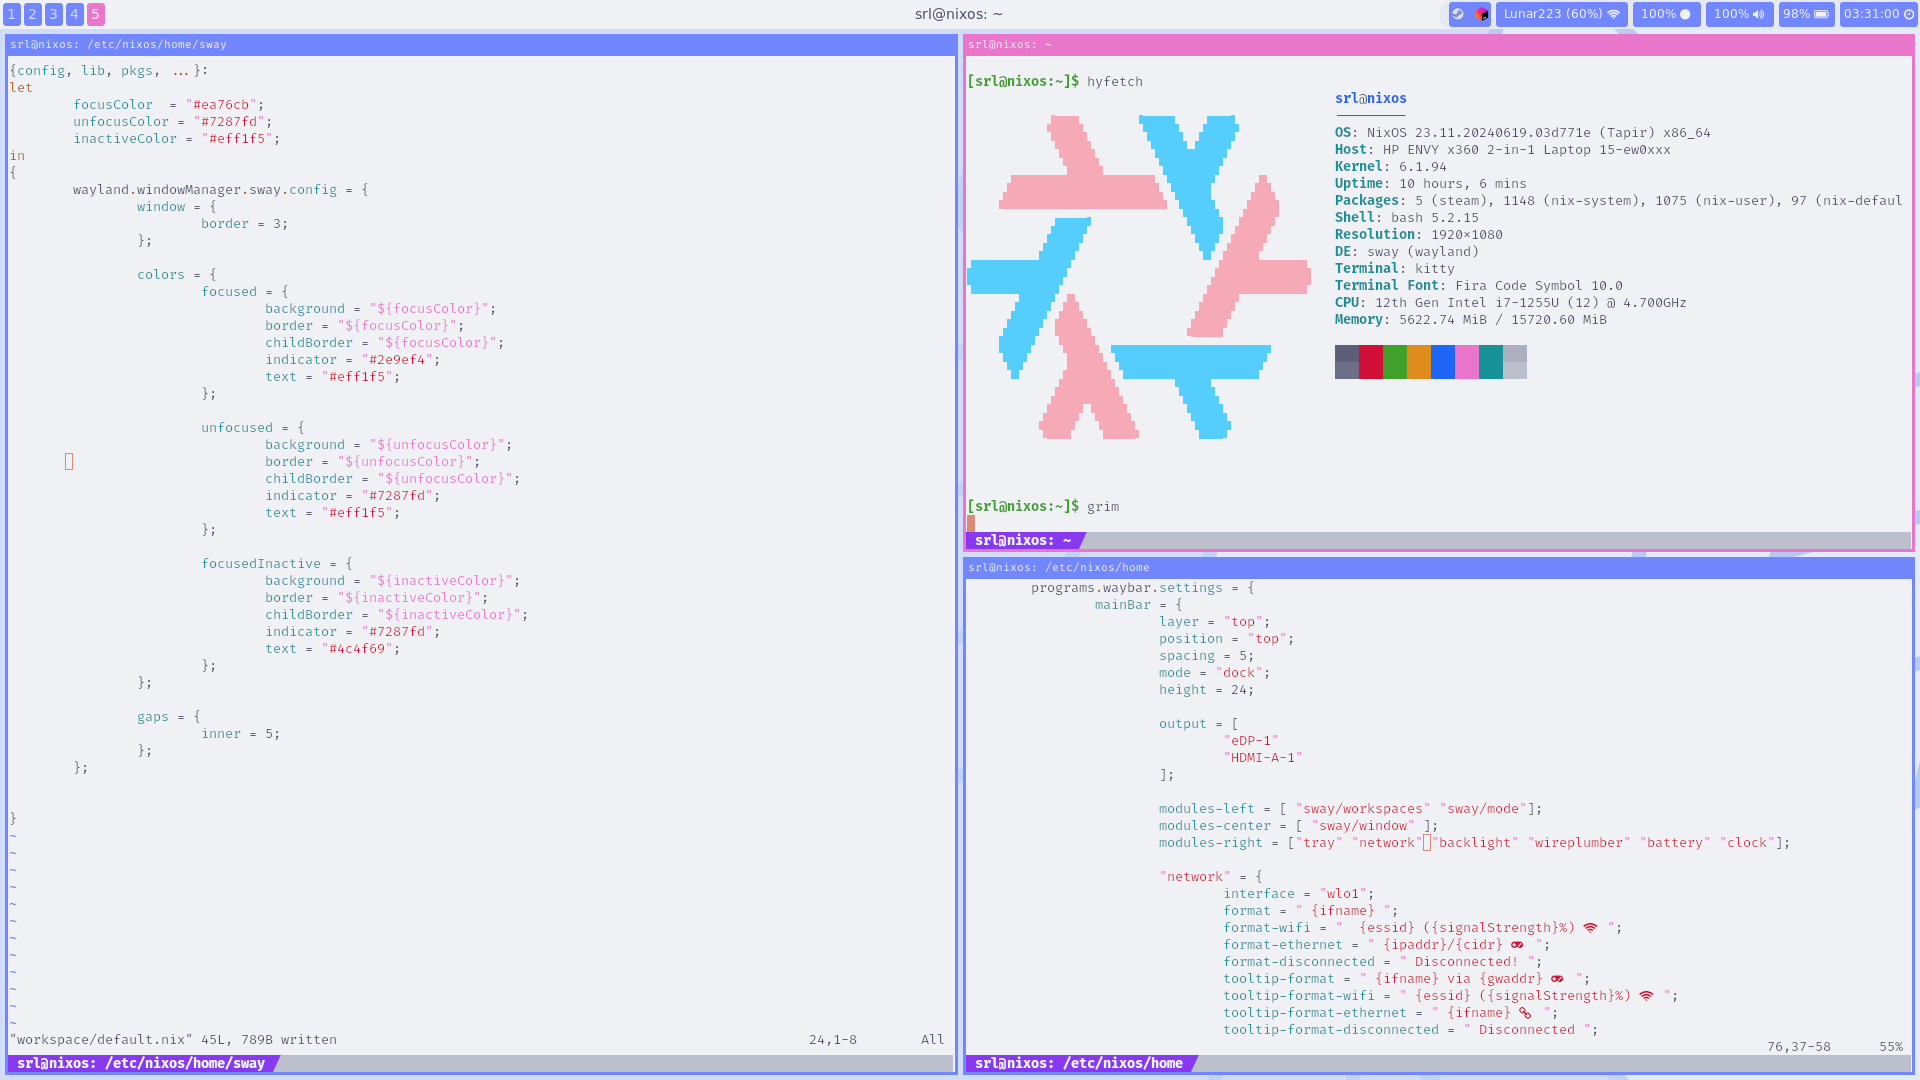Viewport: 1920px width, 1080px height.
Task: Click the 'Terminal Font: Fira Code Symbol' line
Action: tap(1479, 285)
